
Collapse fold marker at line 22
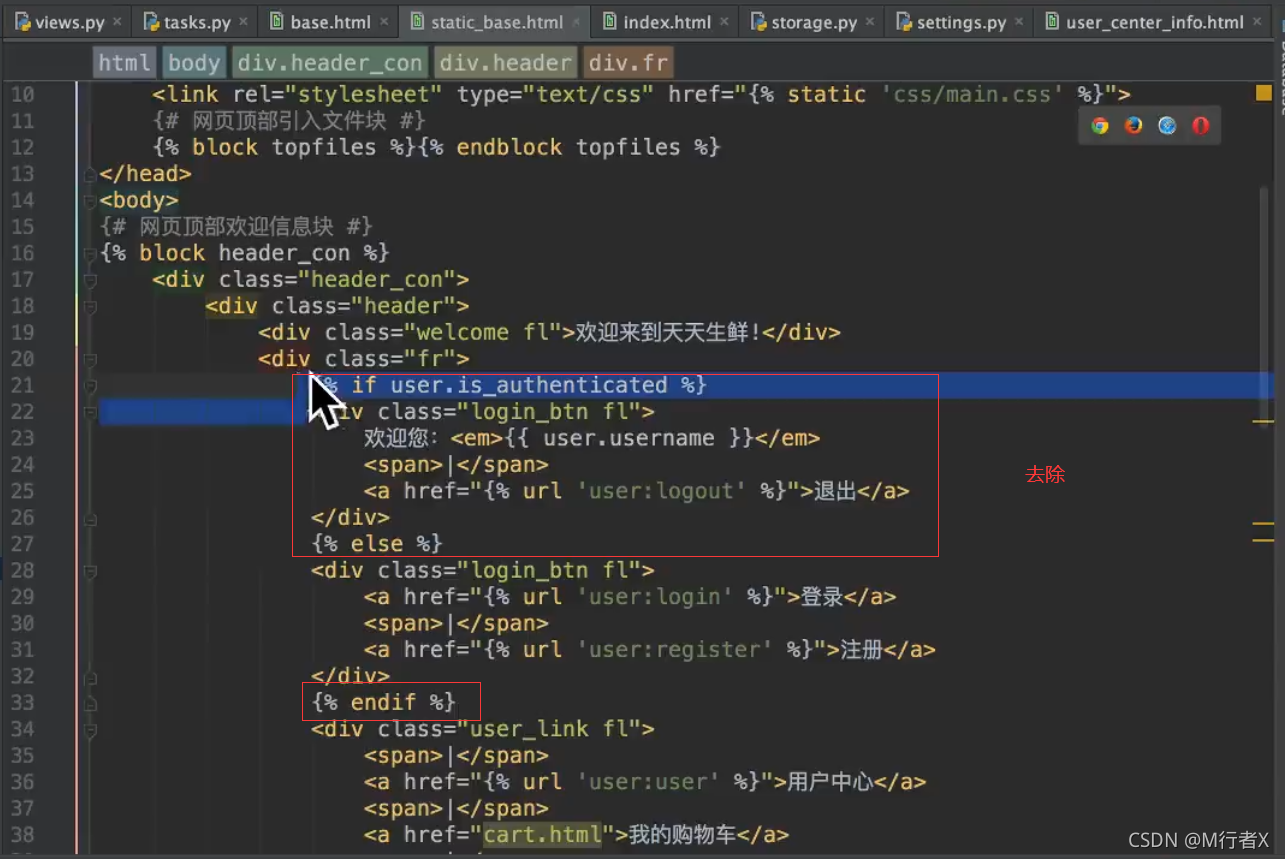pyautogui.click(x=90, y=412)
